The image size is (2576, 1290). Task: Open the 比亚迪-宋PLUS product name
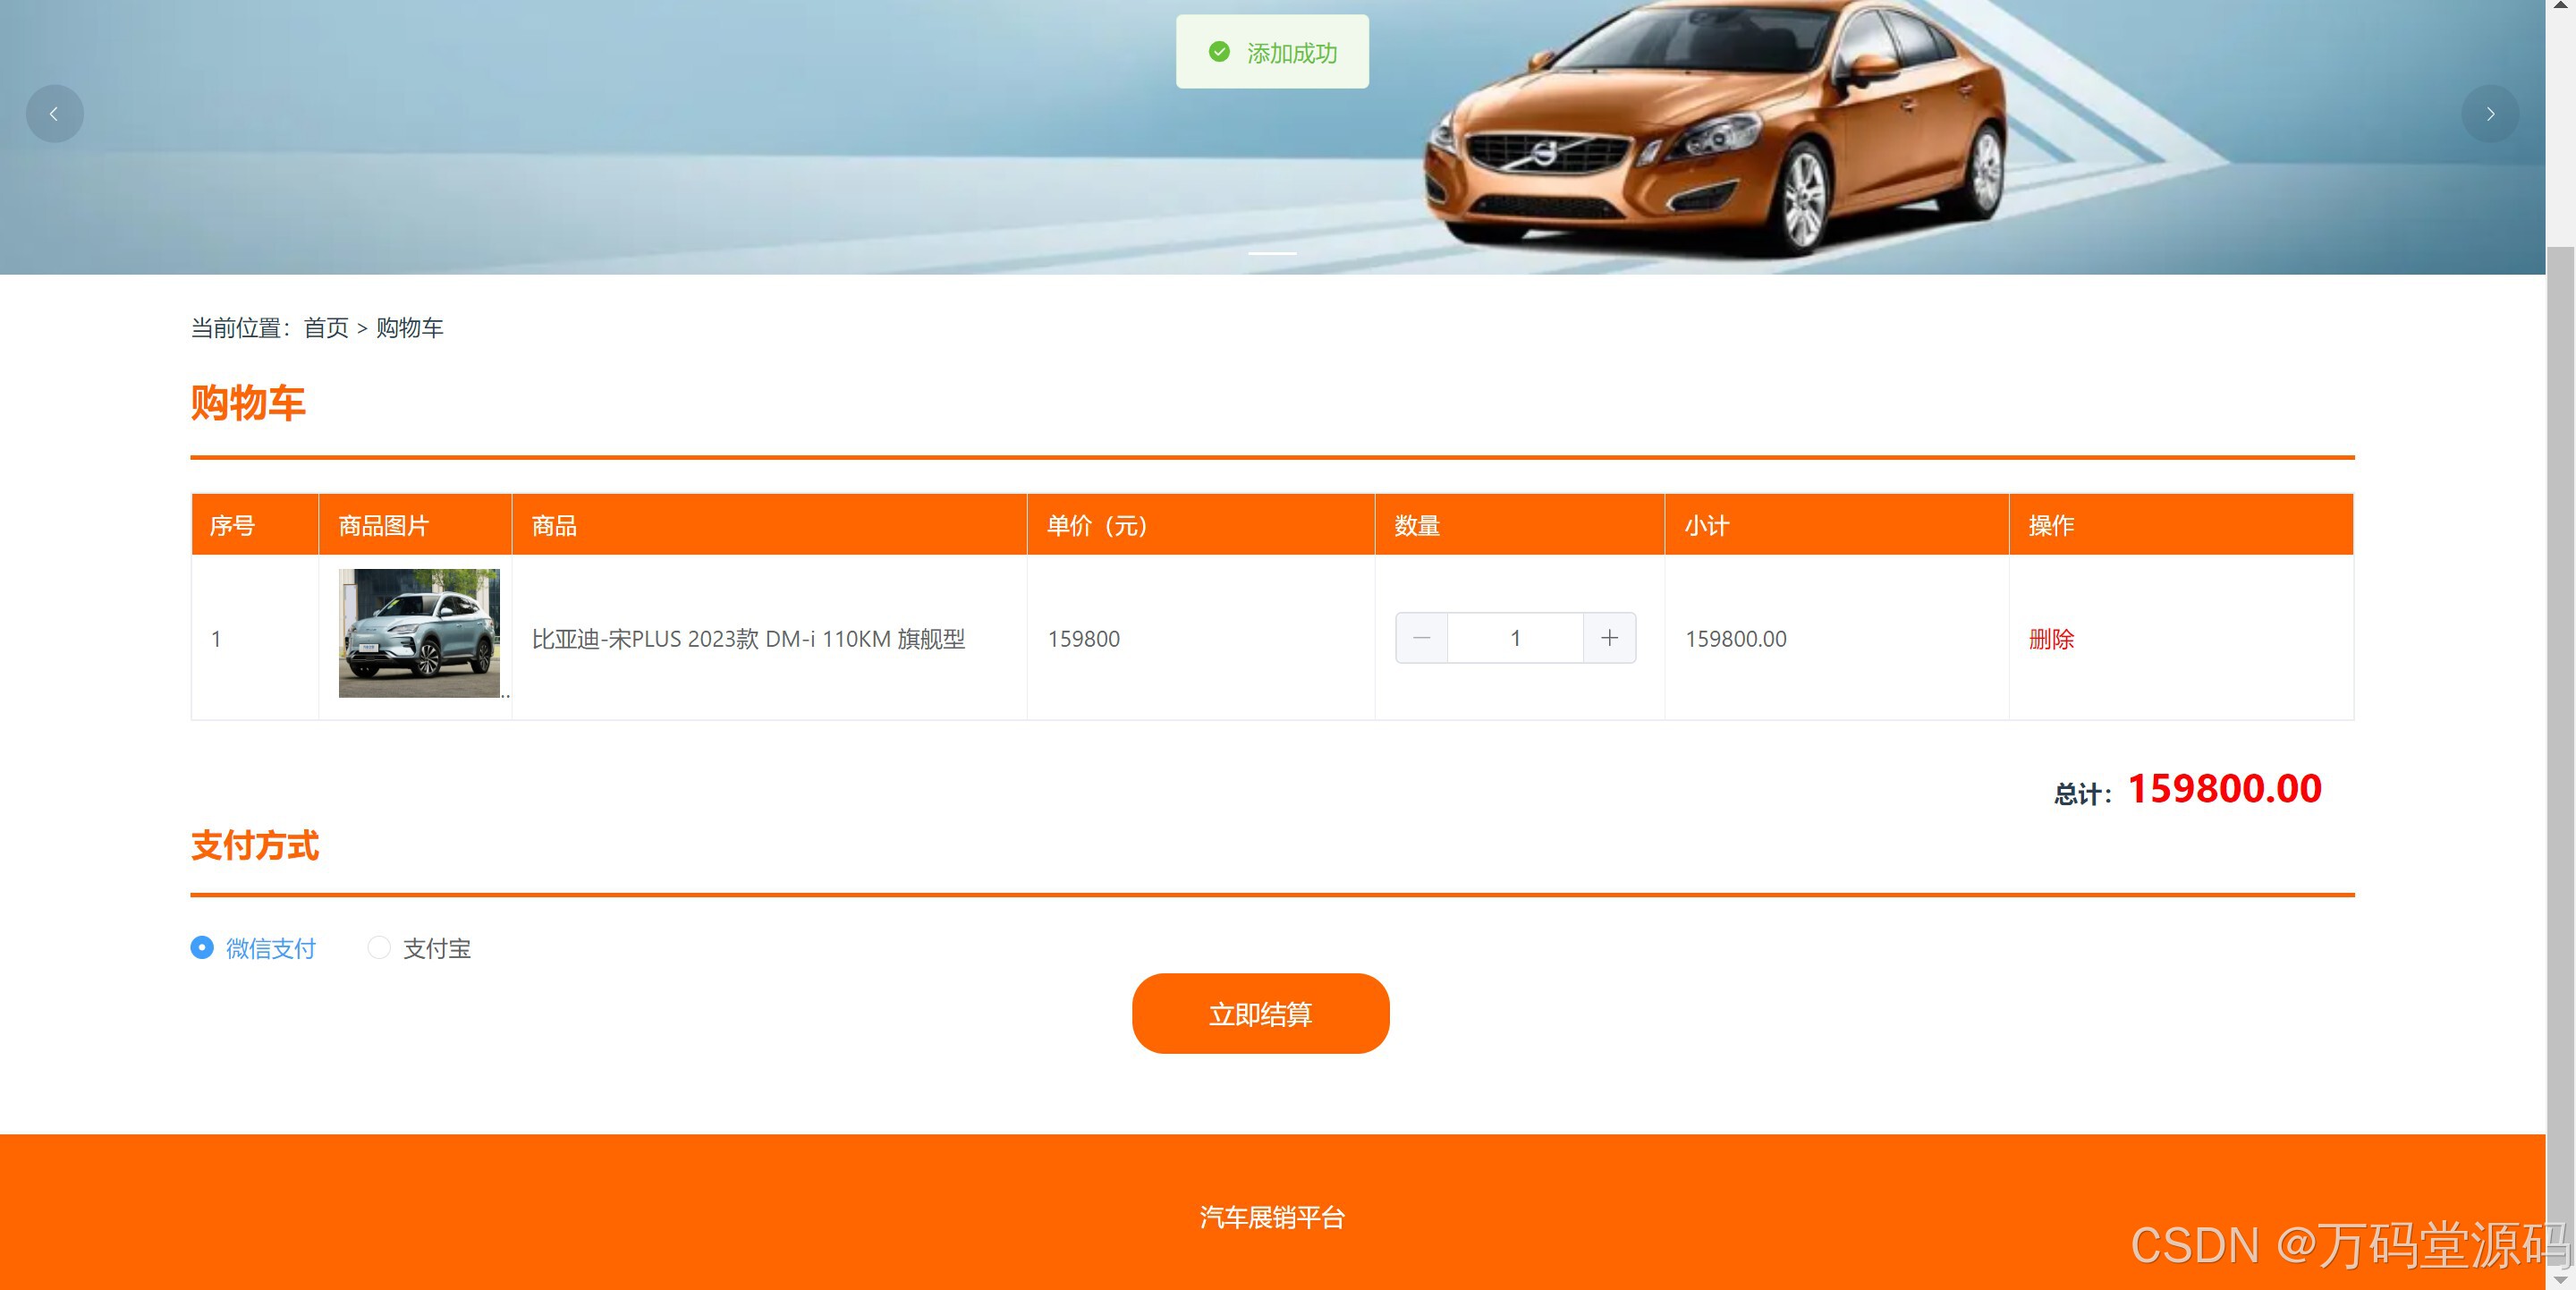pyautogui.click(x=748, y=639)
